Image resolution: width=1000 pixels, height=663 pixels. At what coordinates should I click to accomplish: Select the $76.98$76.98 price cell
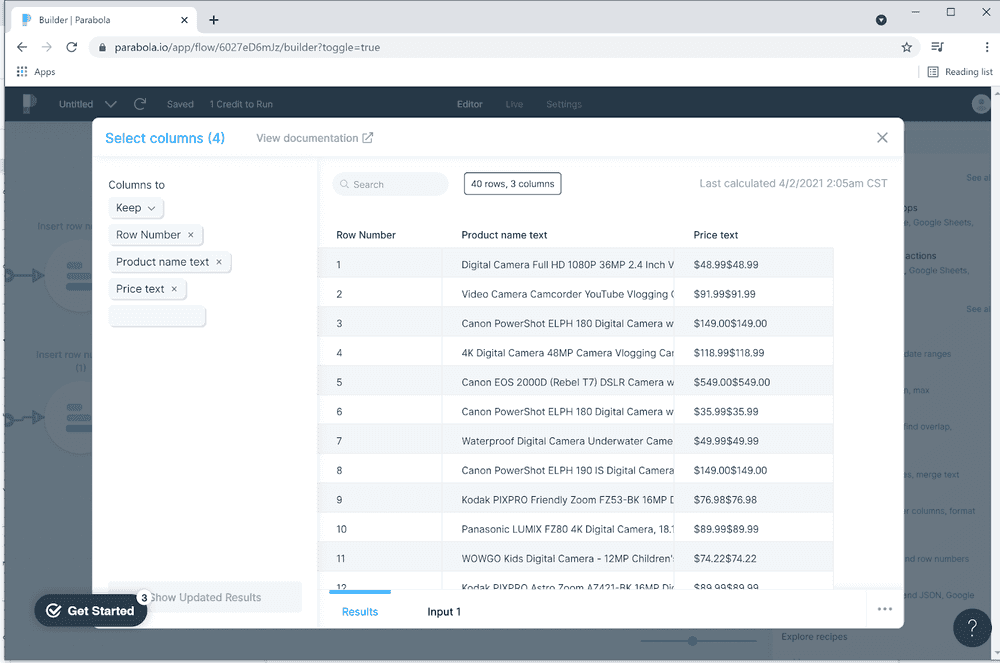(754, 500)
